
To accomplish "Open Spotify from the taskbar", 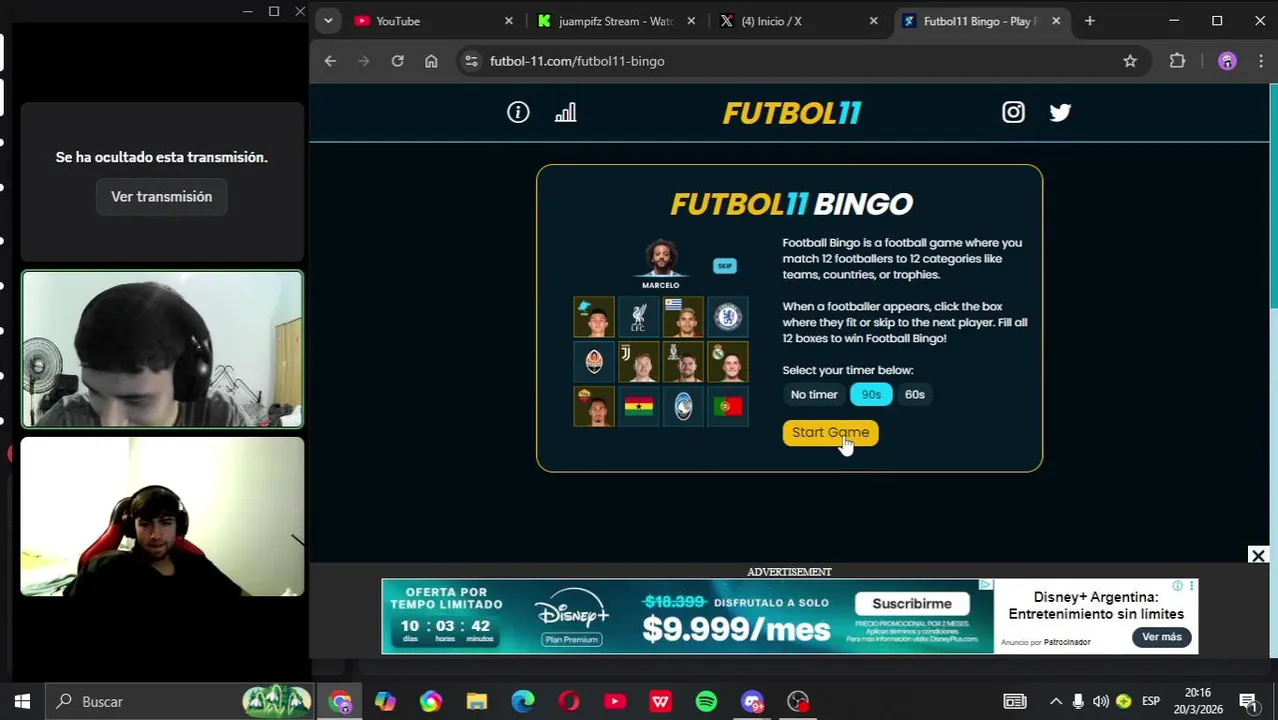I will tap(706, 701).
